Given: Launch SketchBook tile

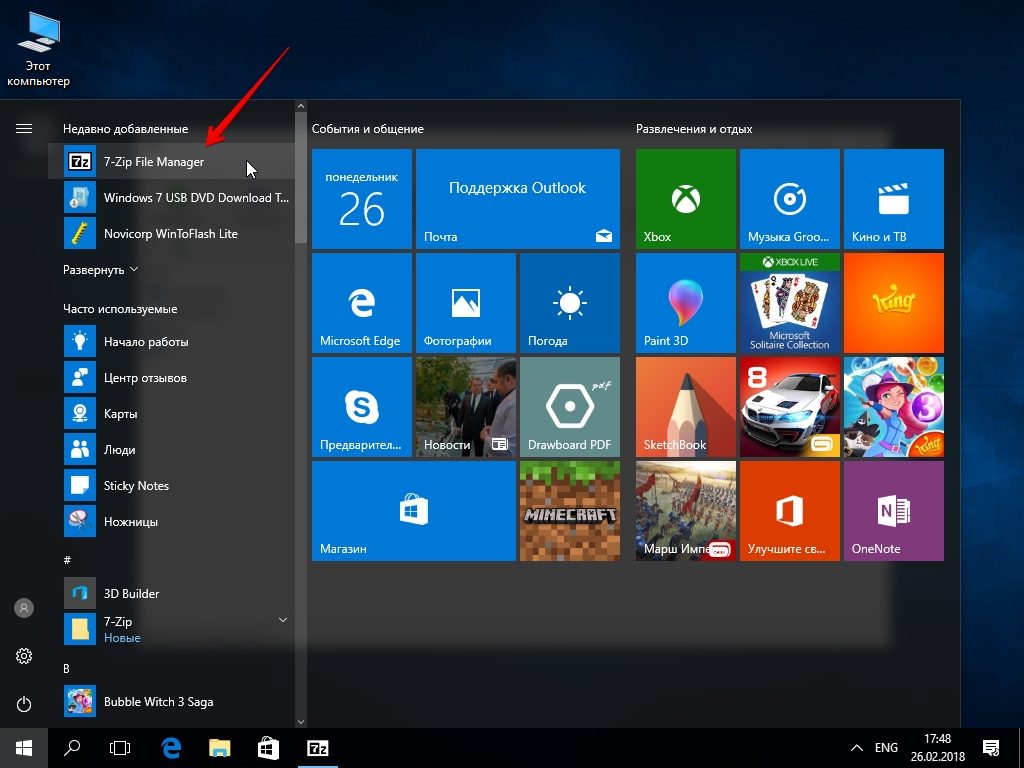Looking at the screenshot, I should [x=686, y=407].
